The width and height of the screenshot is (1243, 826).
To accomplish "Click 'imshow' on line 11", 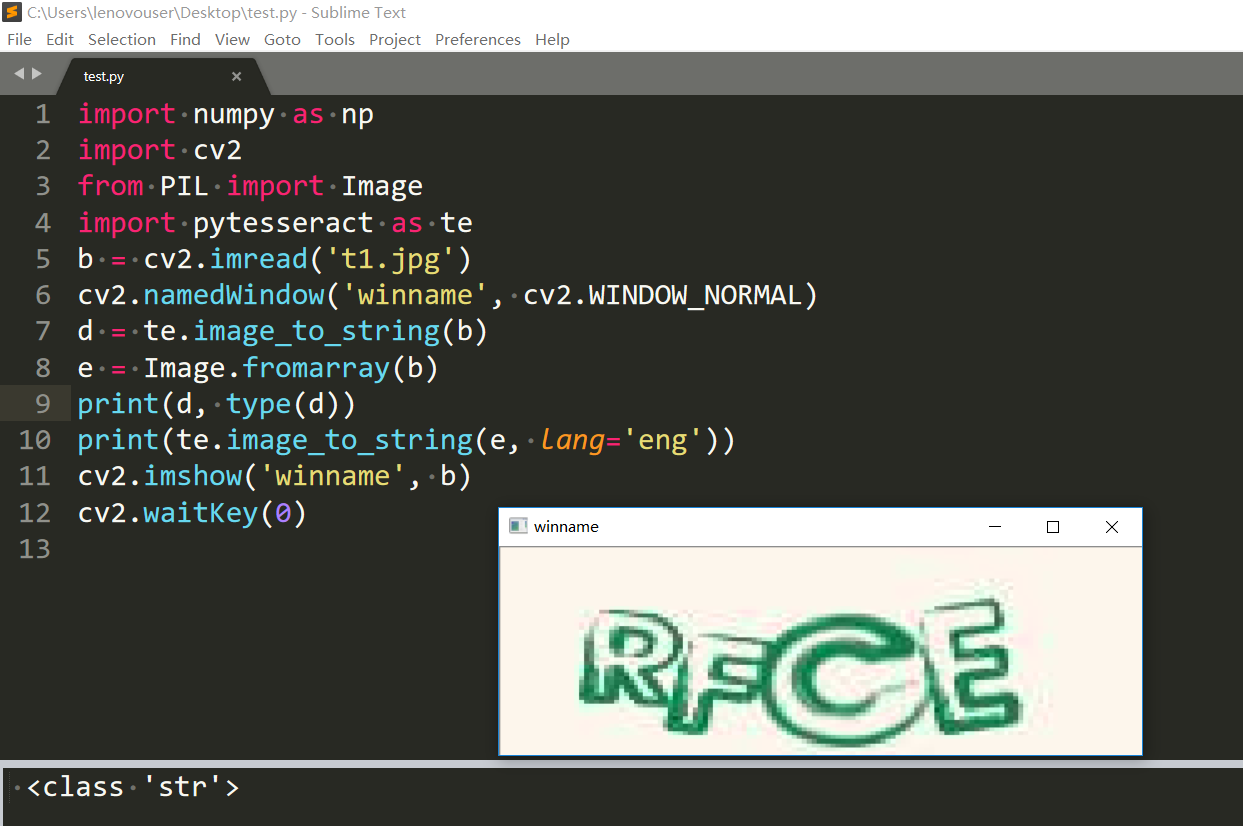I will [193, 476].
